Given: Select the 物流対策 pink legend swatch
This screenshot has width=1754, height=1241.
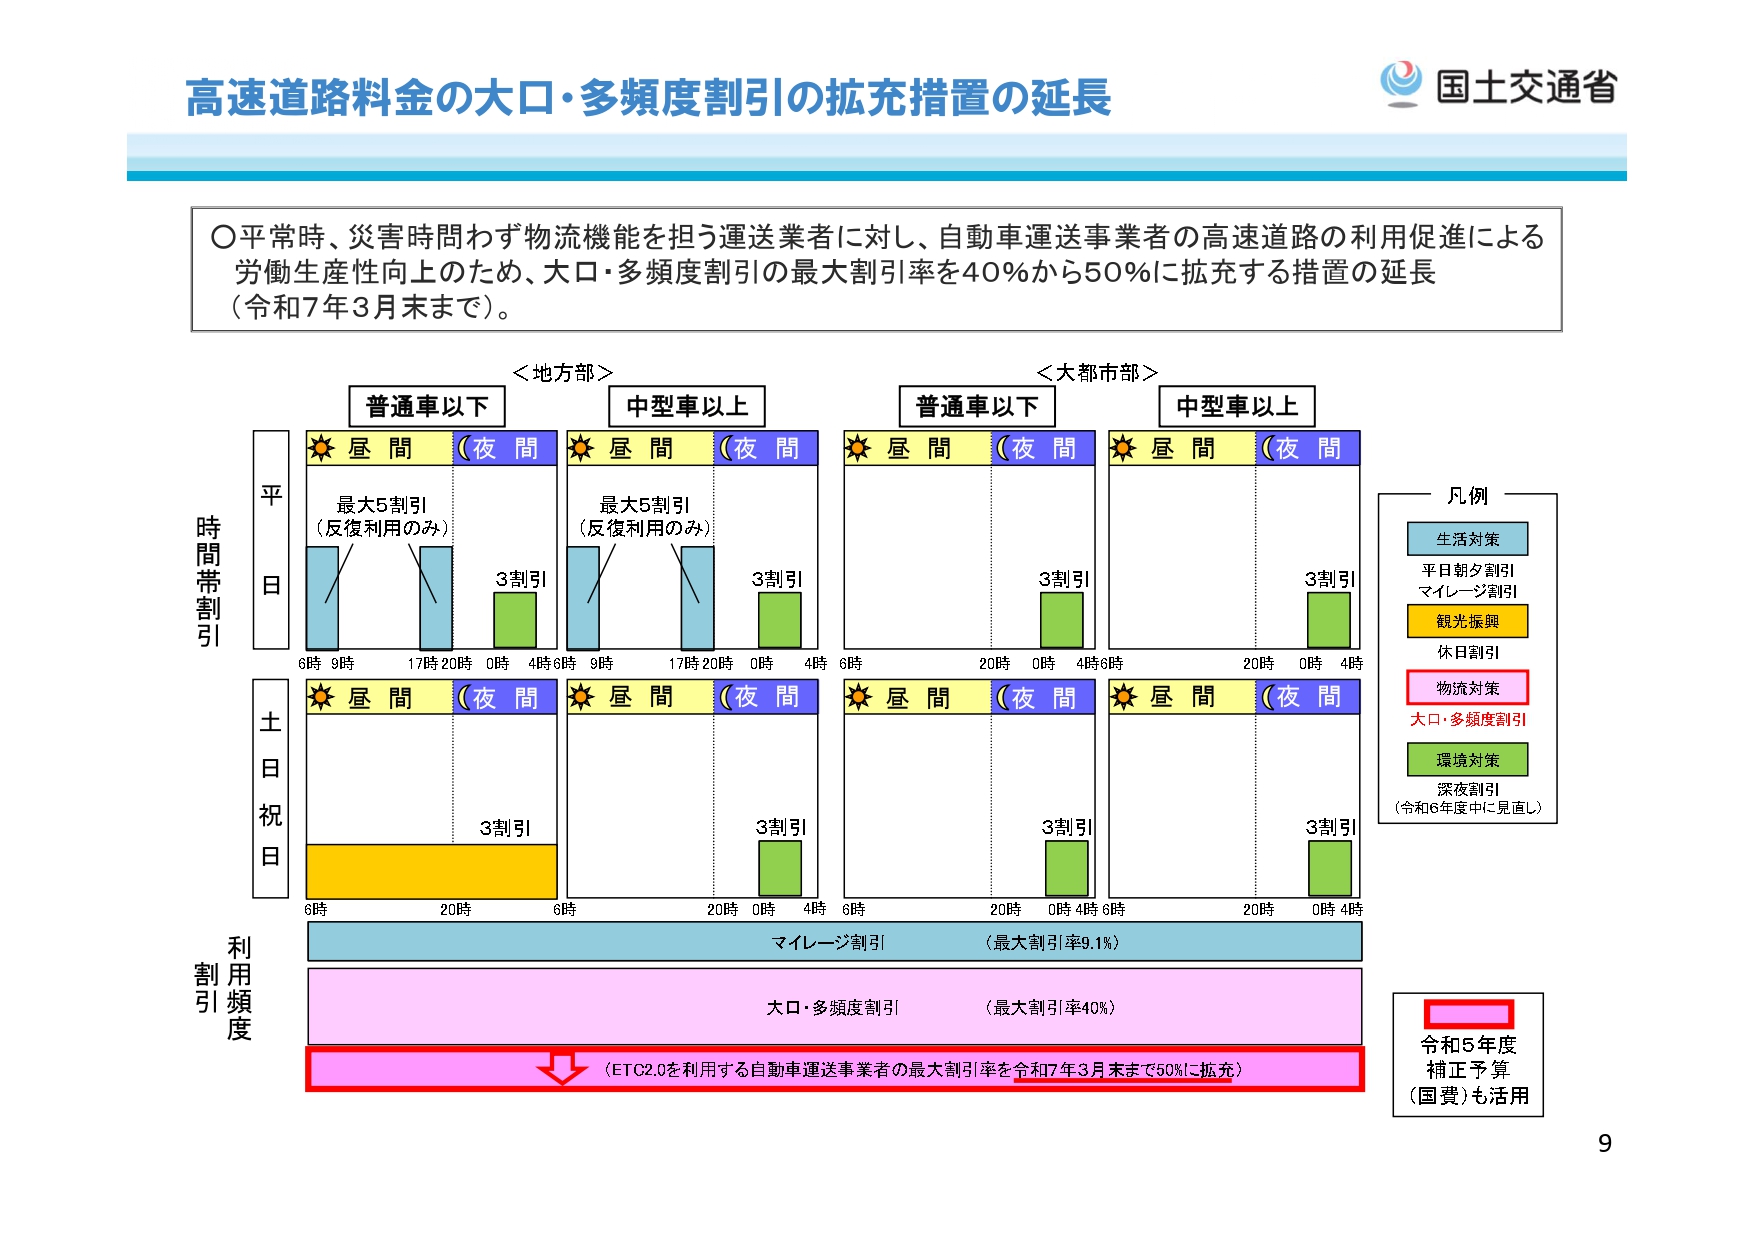Looking at the screenshot, I should [1467, 688].
